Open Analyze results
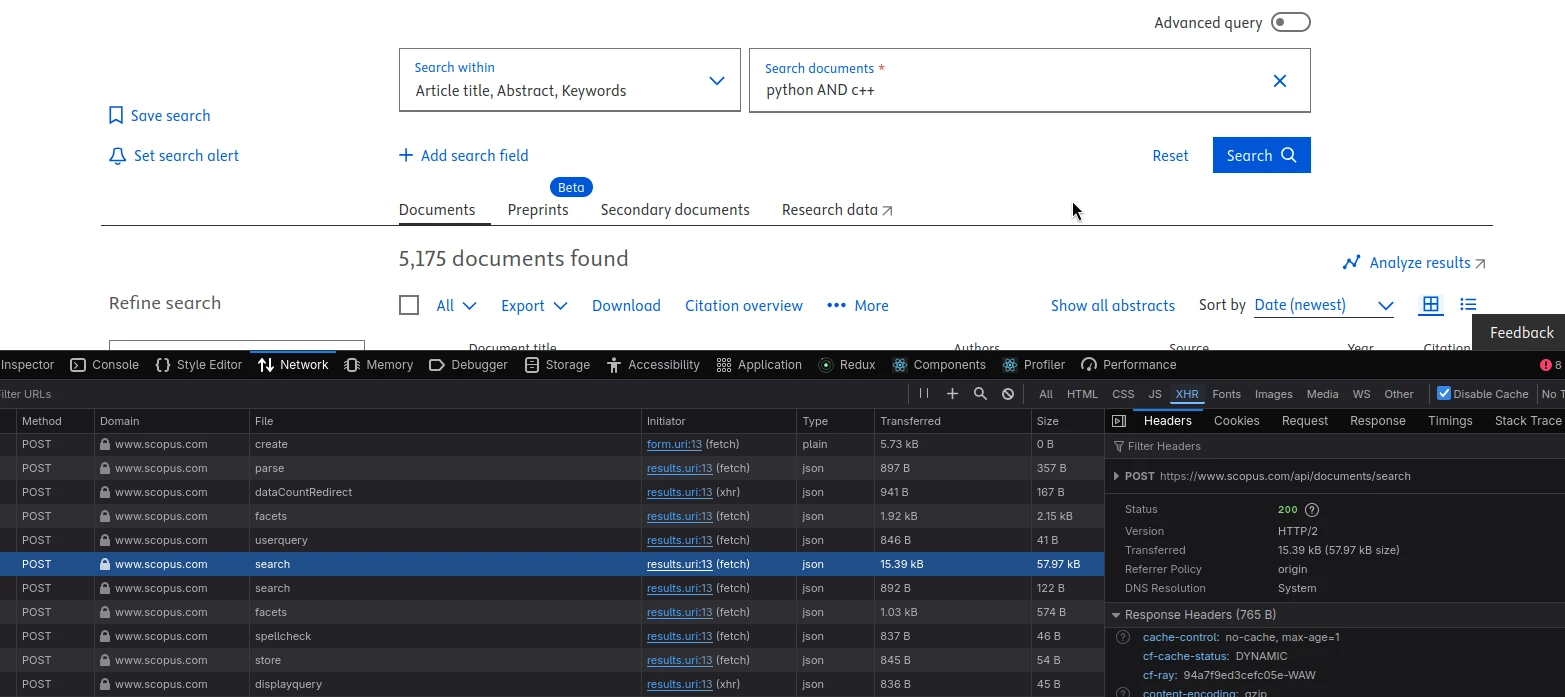Viewport: 1565px width, 697px height. click(1414, 263)
